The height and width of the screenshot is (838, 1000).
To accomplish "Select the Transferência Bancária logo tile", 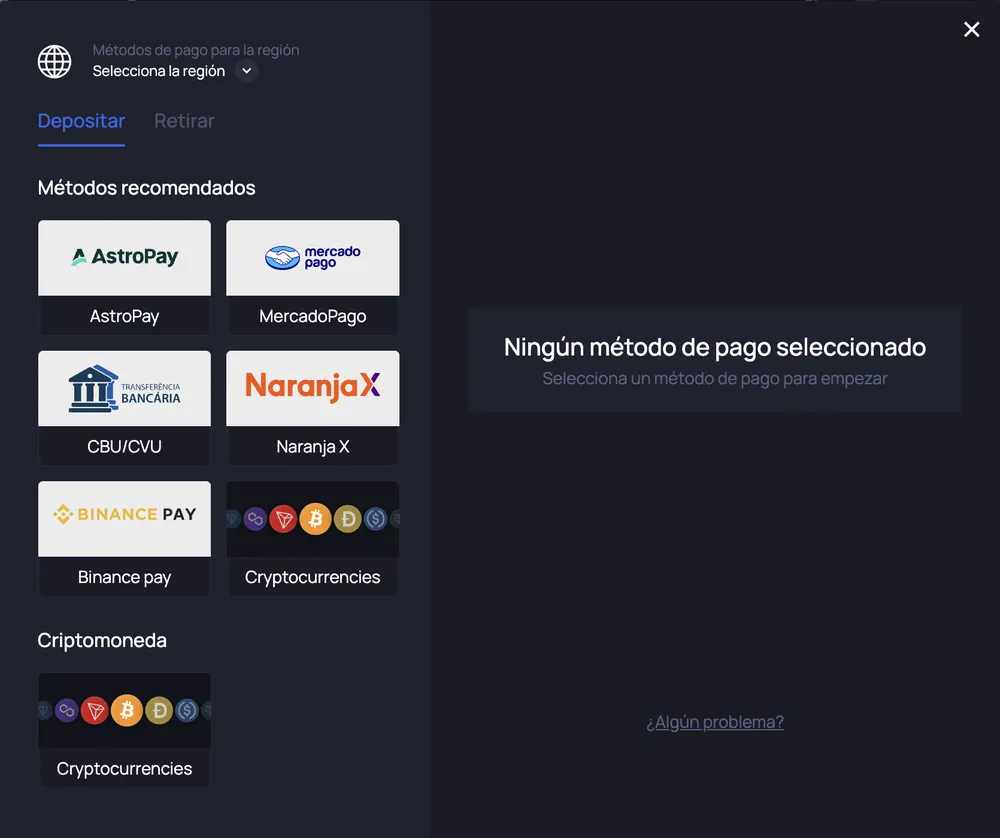I will [x=124, y=388].
